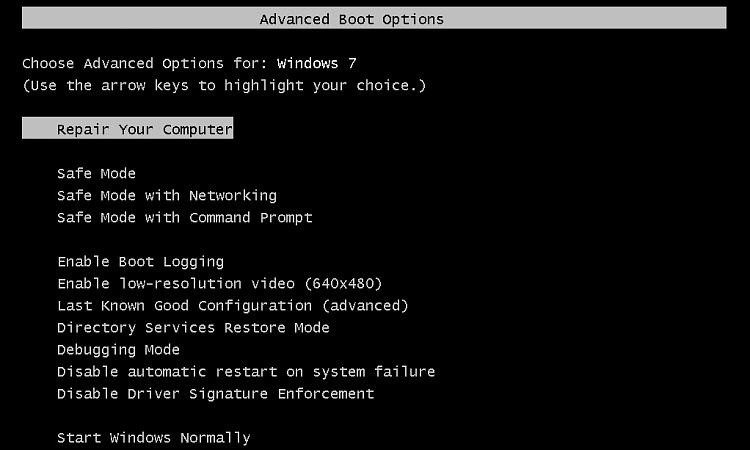This screenshot has height=450, width=750.
Task: Select Disable Driver Signature Enforcement
Action: click(x=215, y=393)
